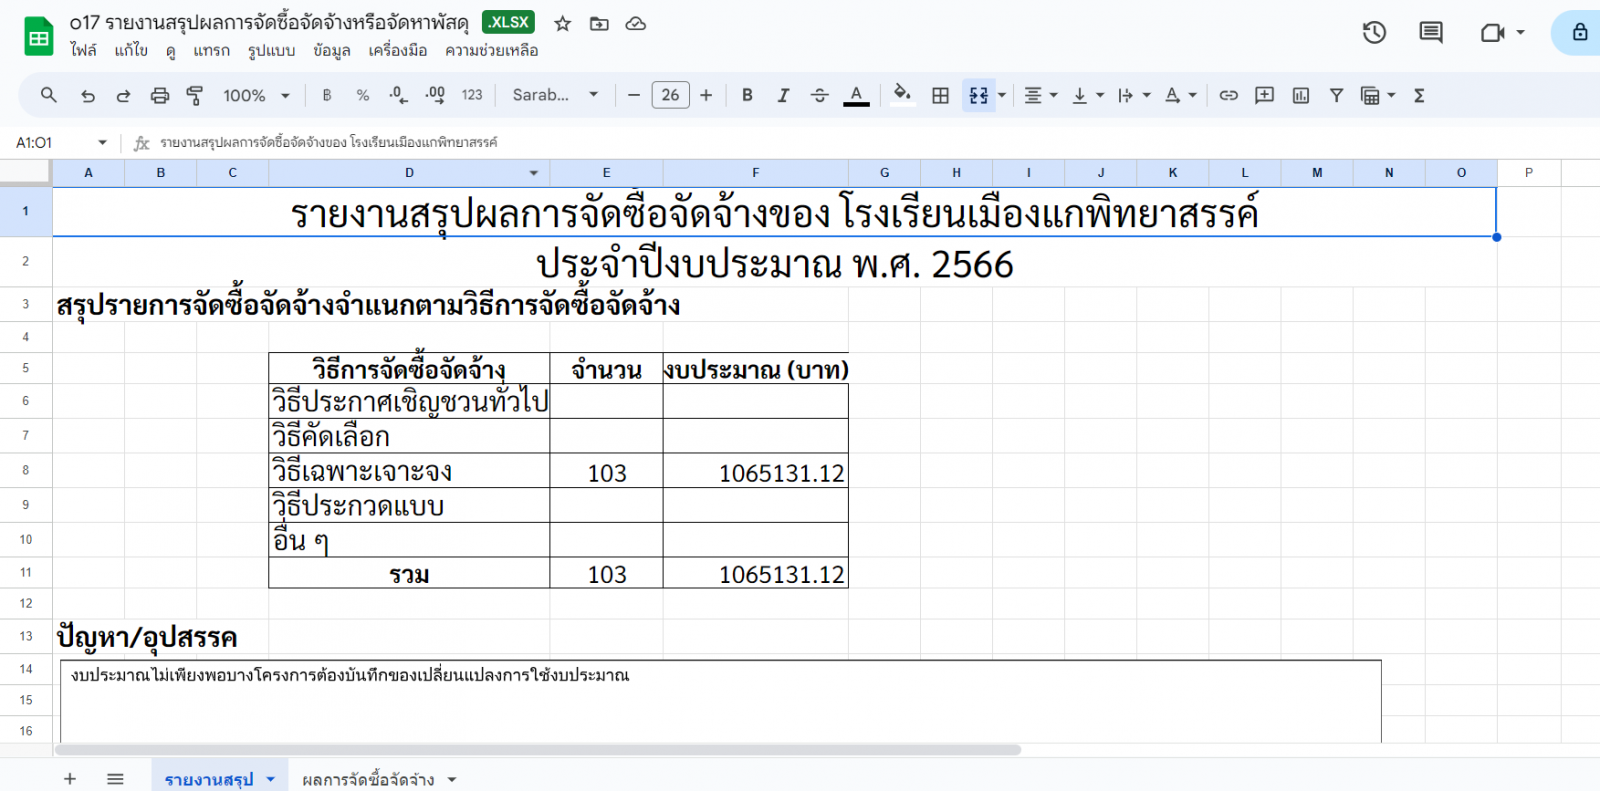Insert a hyperlink

[x=1228, y=95]
